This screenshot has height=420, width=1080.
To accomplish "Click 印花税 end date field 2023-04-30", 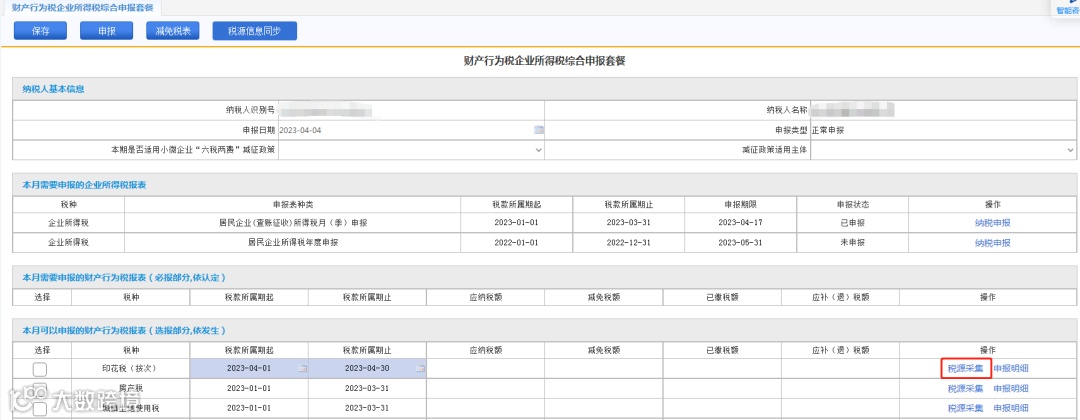I will (x=367, y=368).
